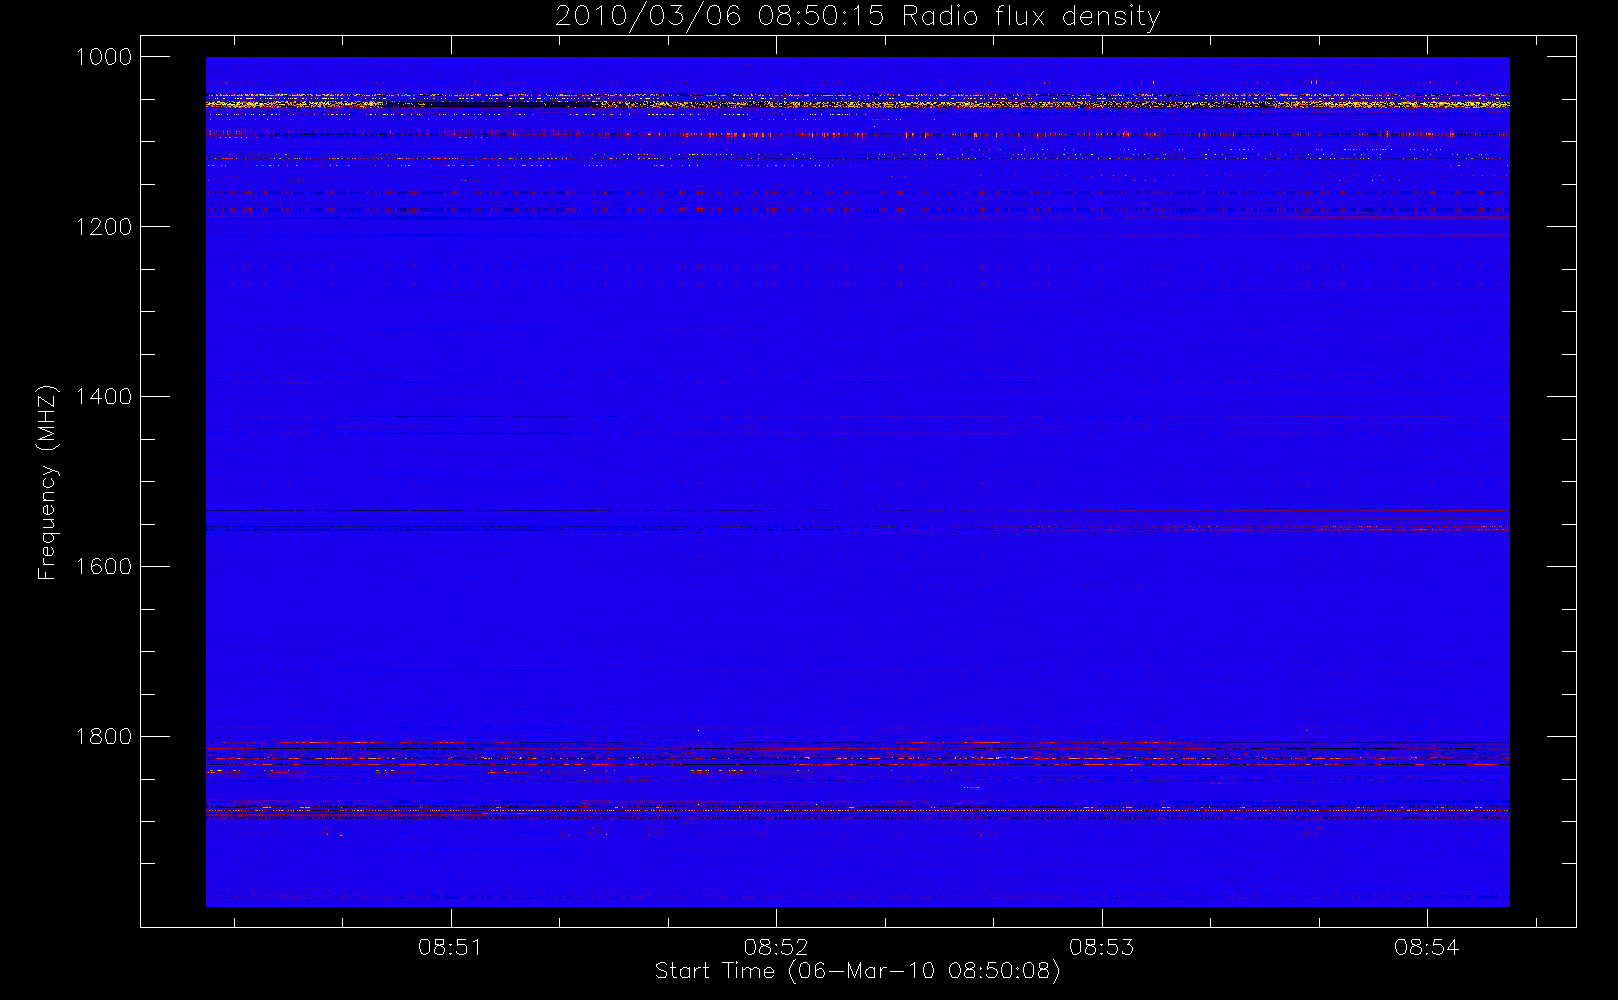Viewport: 1618px width, 1000px height.
Task: Click the bright yellow band near 1050 MHz
Action: pyautogui.click(x=857, y=103)
